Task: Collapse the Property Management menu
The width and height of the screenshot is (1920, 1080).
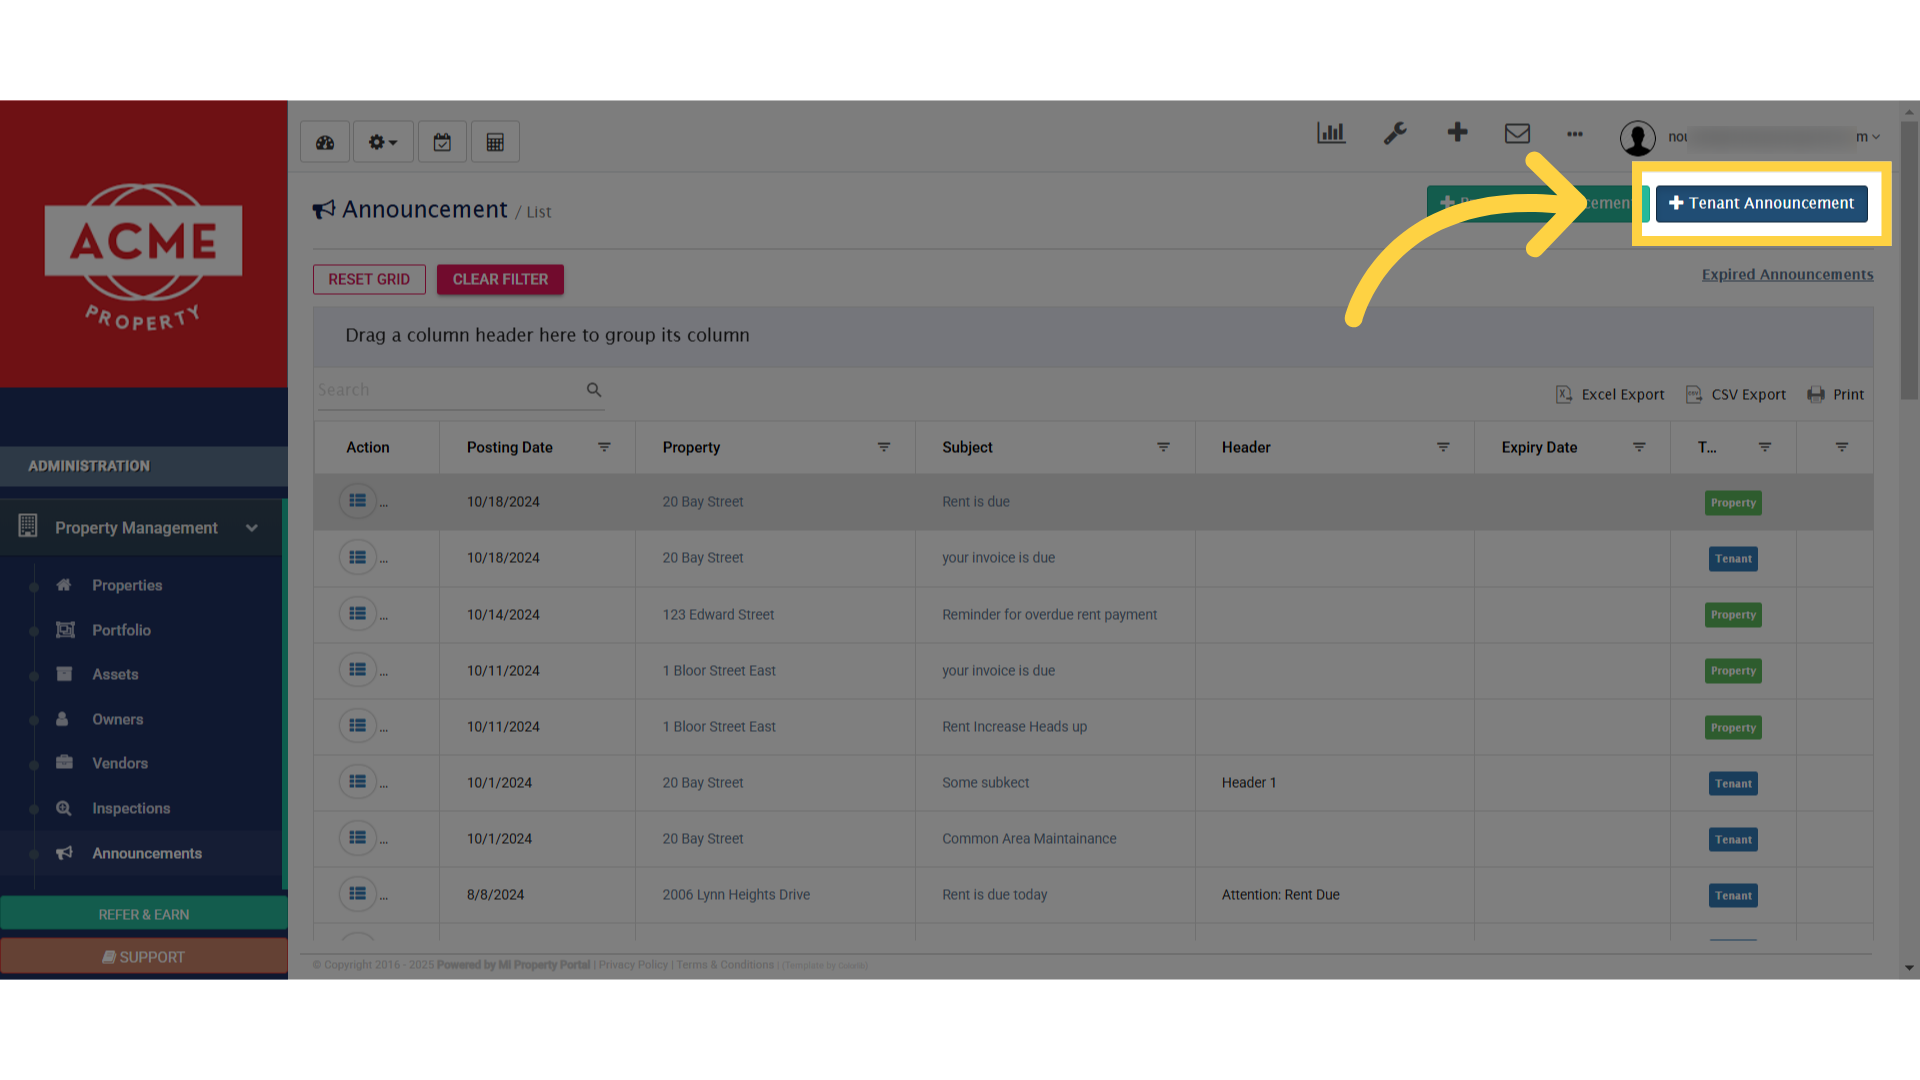Action: pyautogui.click(x=252, y=528)
